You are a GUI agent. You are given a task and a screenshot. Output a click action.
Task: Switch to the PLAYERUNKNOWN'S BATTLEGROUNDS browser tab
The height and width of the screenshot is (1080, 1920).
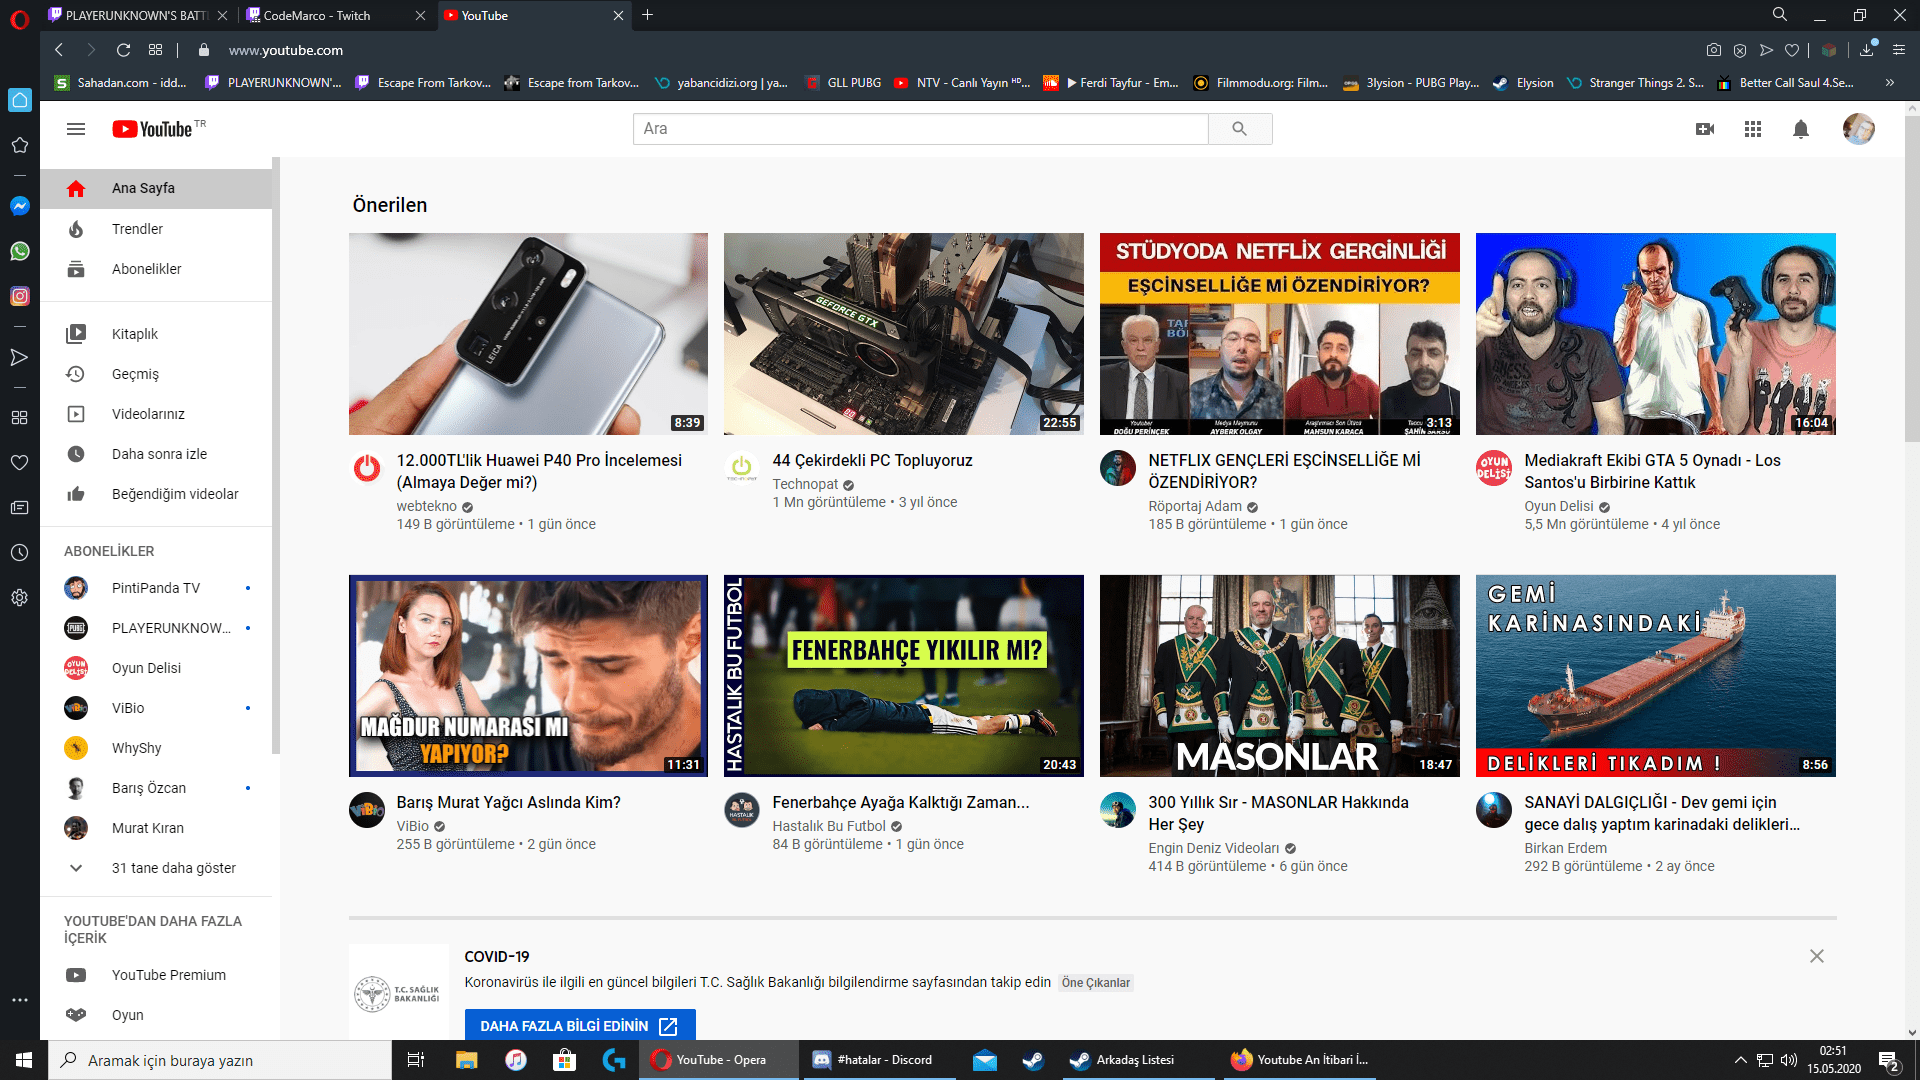coord(137,15)
